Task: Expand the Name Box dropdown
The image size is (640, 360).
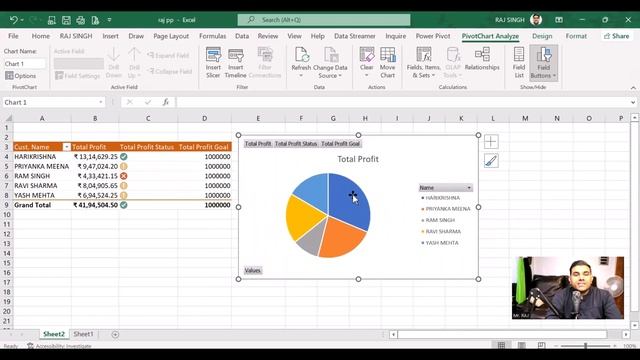Action: (100, 102)
